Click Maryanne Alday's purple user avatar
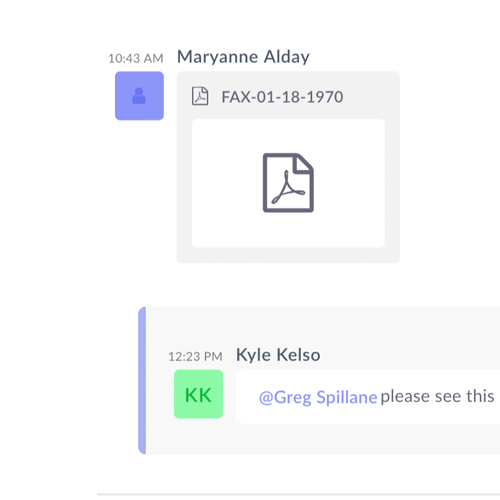This screenshot has width=500, height=500. (x=139, y=96)
